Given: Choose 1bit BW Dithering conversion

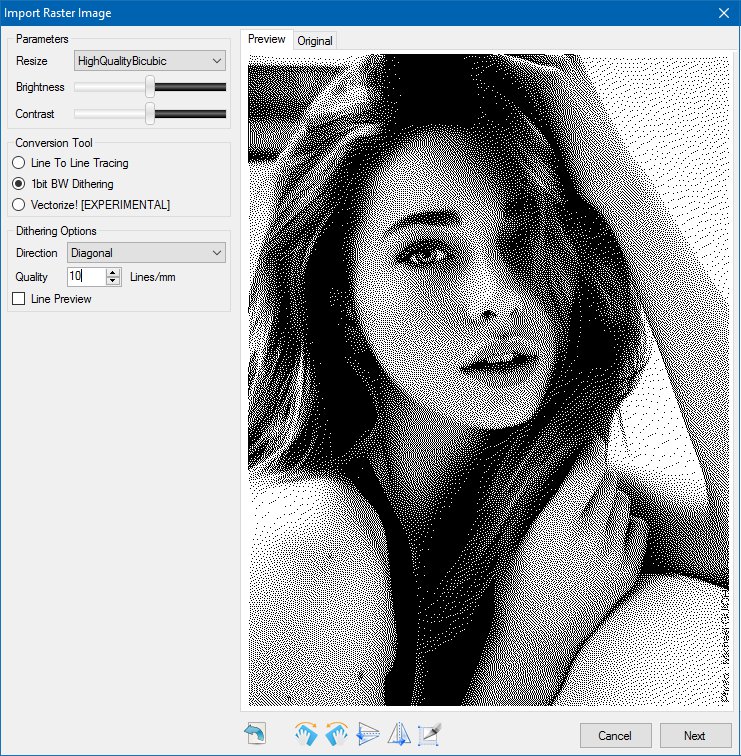Looking at the screenshot, I should tap(63, 184).
